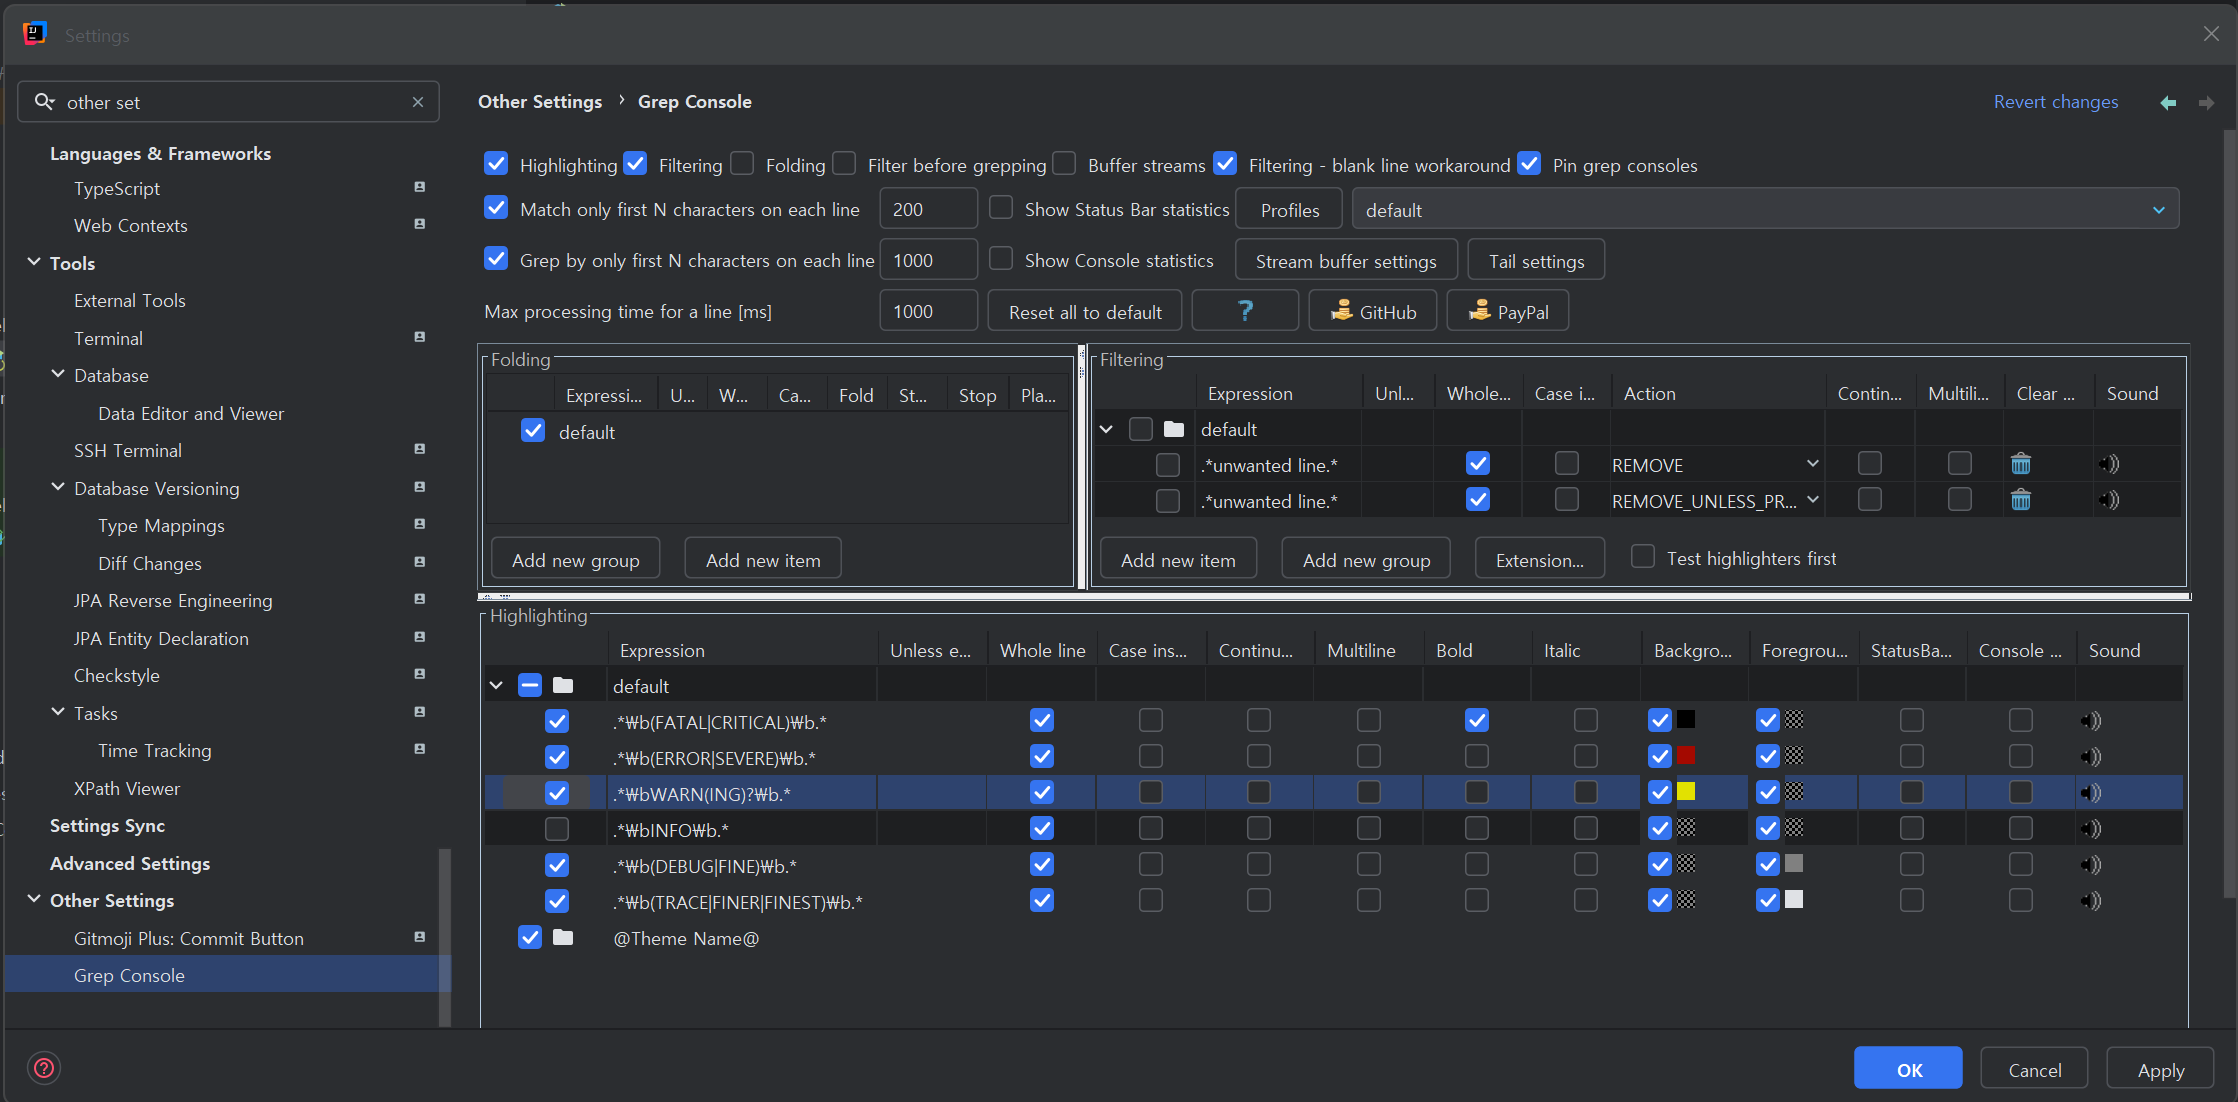This screenshot has height=1102, width=2238.
Task: Click the question mark help button
Action: click(1245, 311)
